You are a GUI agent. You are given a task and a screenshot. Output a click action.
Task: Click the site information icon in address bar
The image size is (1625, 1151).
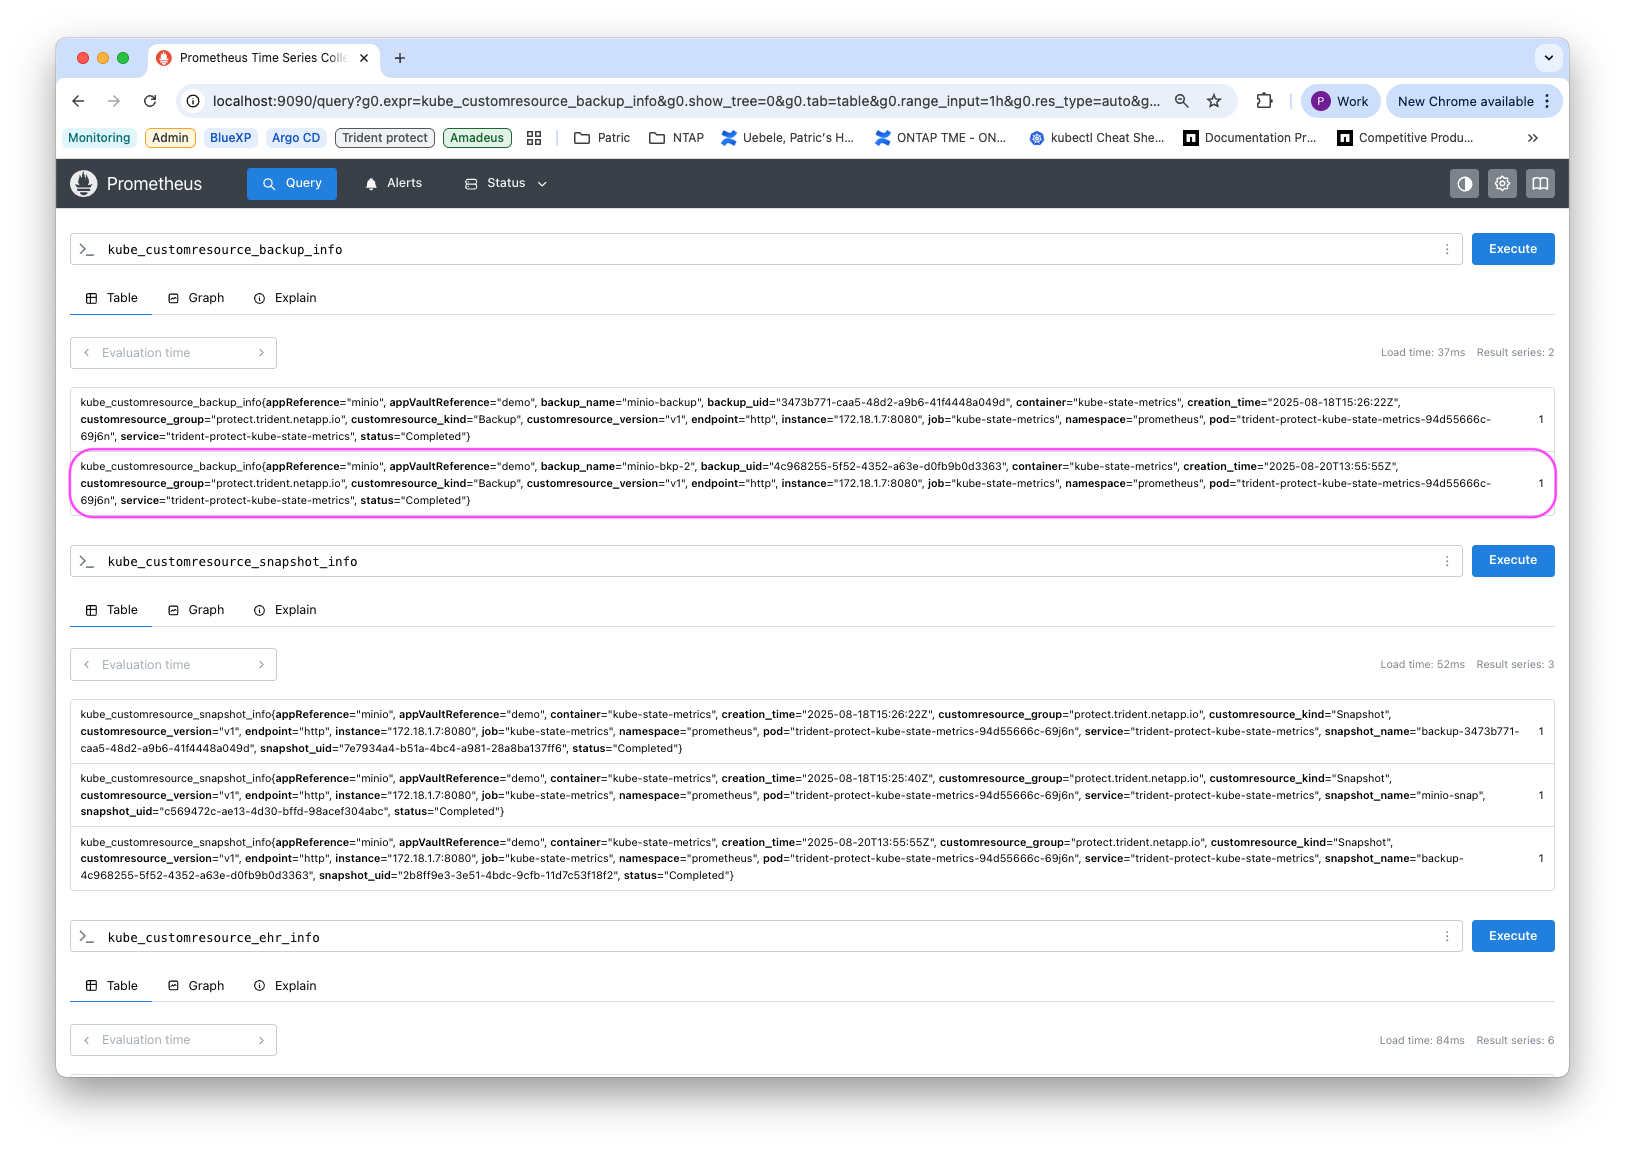click(x=194, y=101)
